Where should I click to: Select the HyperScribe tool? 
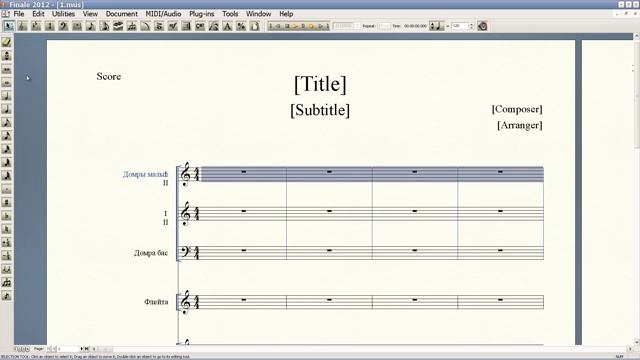(118, 26)
